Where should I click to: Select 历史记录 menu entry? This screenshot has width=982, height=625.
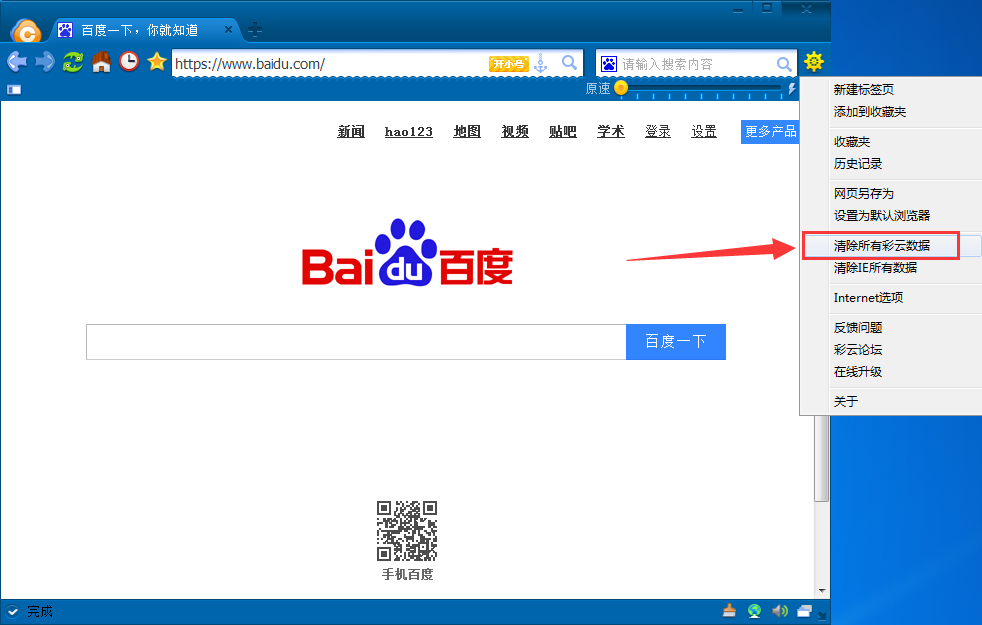coord(858,163)
